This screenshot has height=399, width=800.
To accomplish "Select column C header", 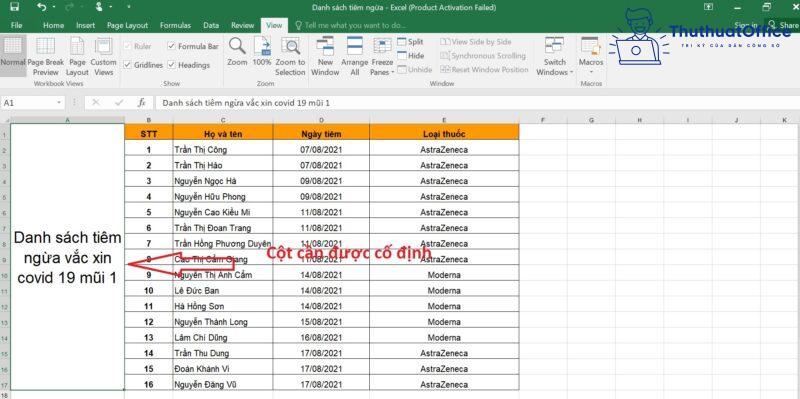I will pyautogui.click(x=223, y=120).
